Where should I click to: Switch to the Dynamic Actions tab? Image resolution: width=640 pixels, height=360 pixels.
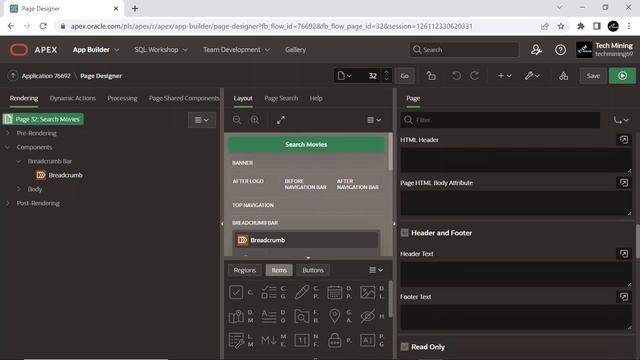(73, 98)
